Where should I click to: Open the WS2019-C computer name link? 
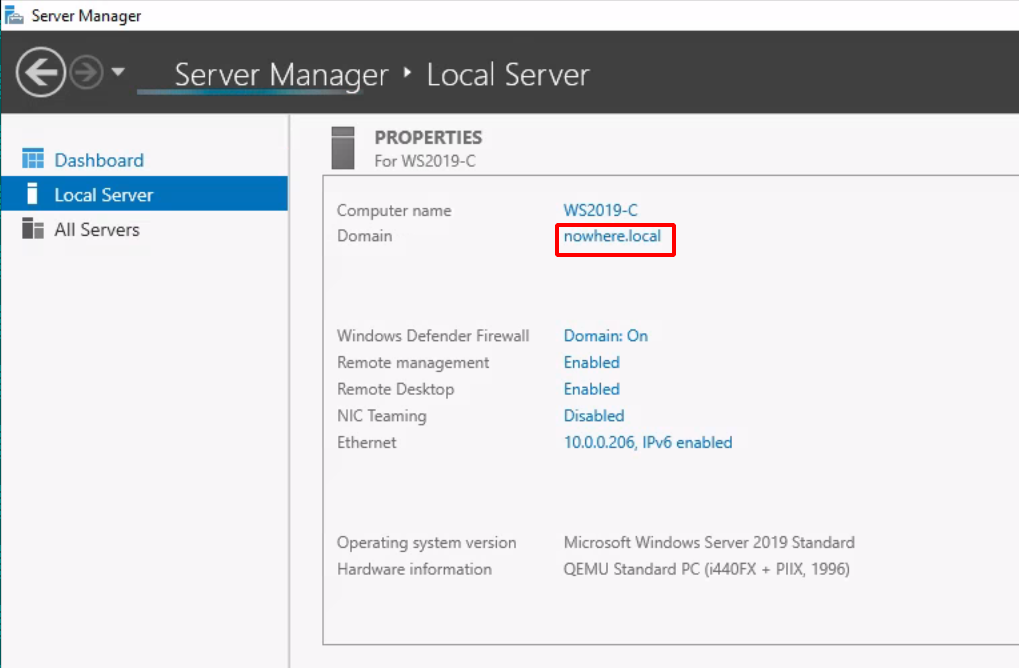(x=600, y=210)
